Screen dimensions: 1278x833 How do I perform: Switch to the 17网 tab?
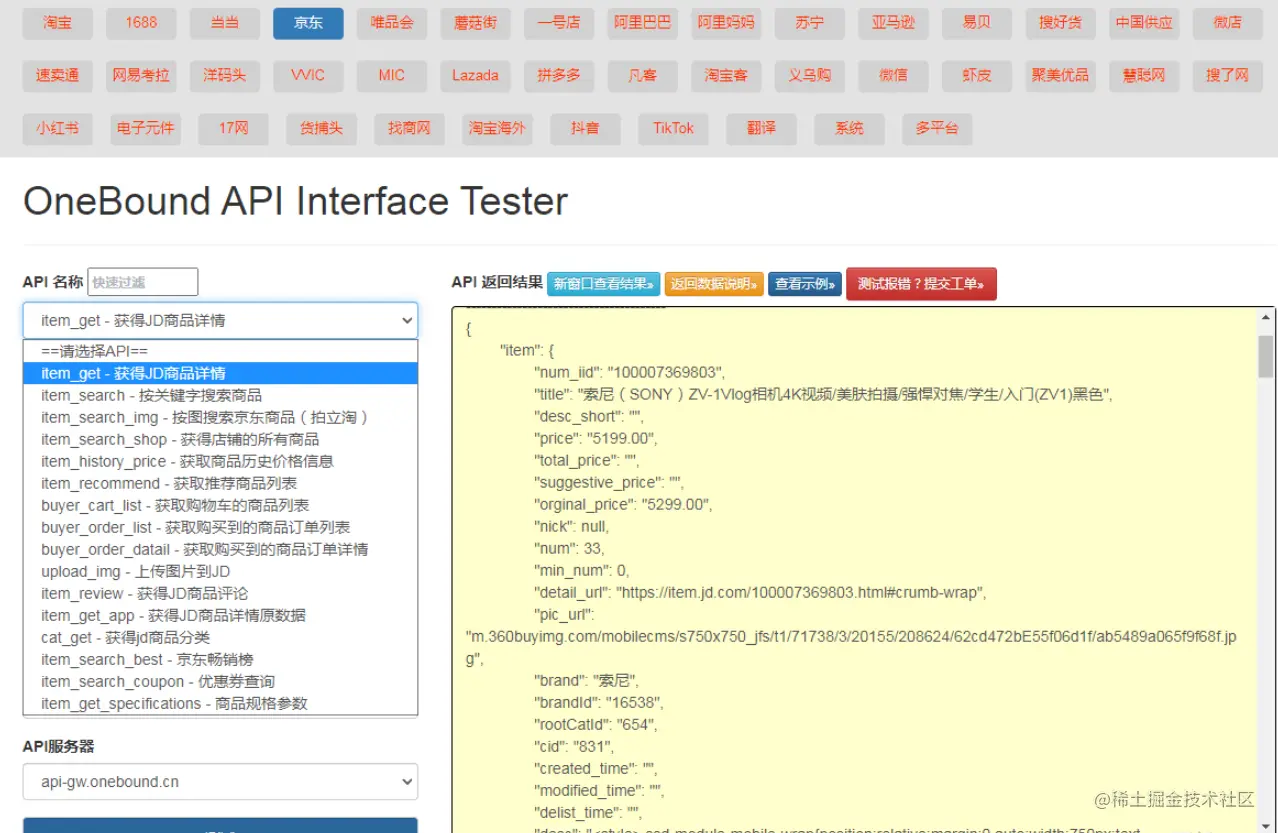[x=233, y=129]
